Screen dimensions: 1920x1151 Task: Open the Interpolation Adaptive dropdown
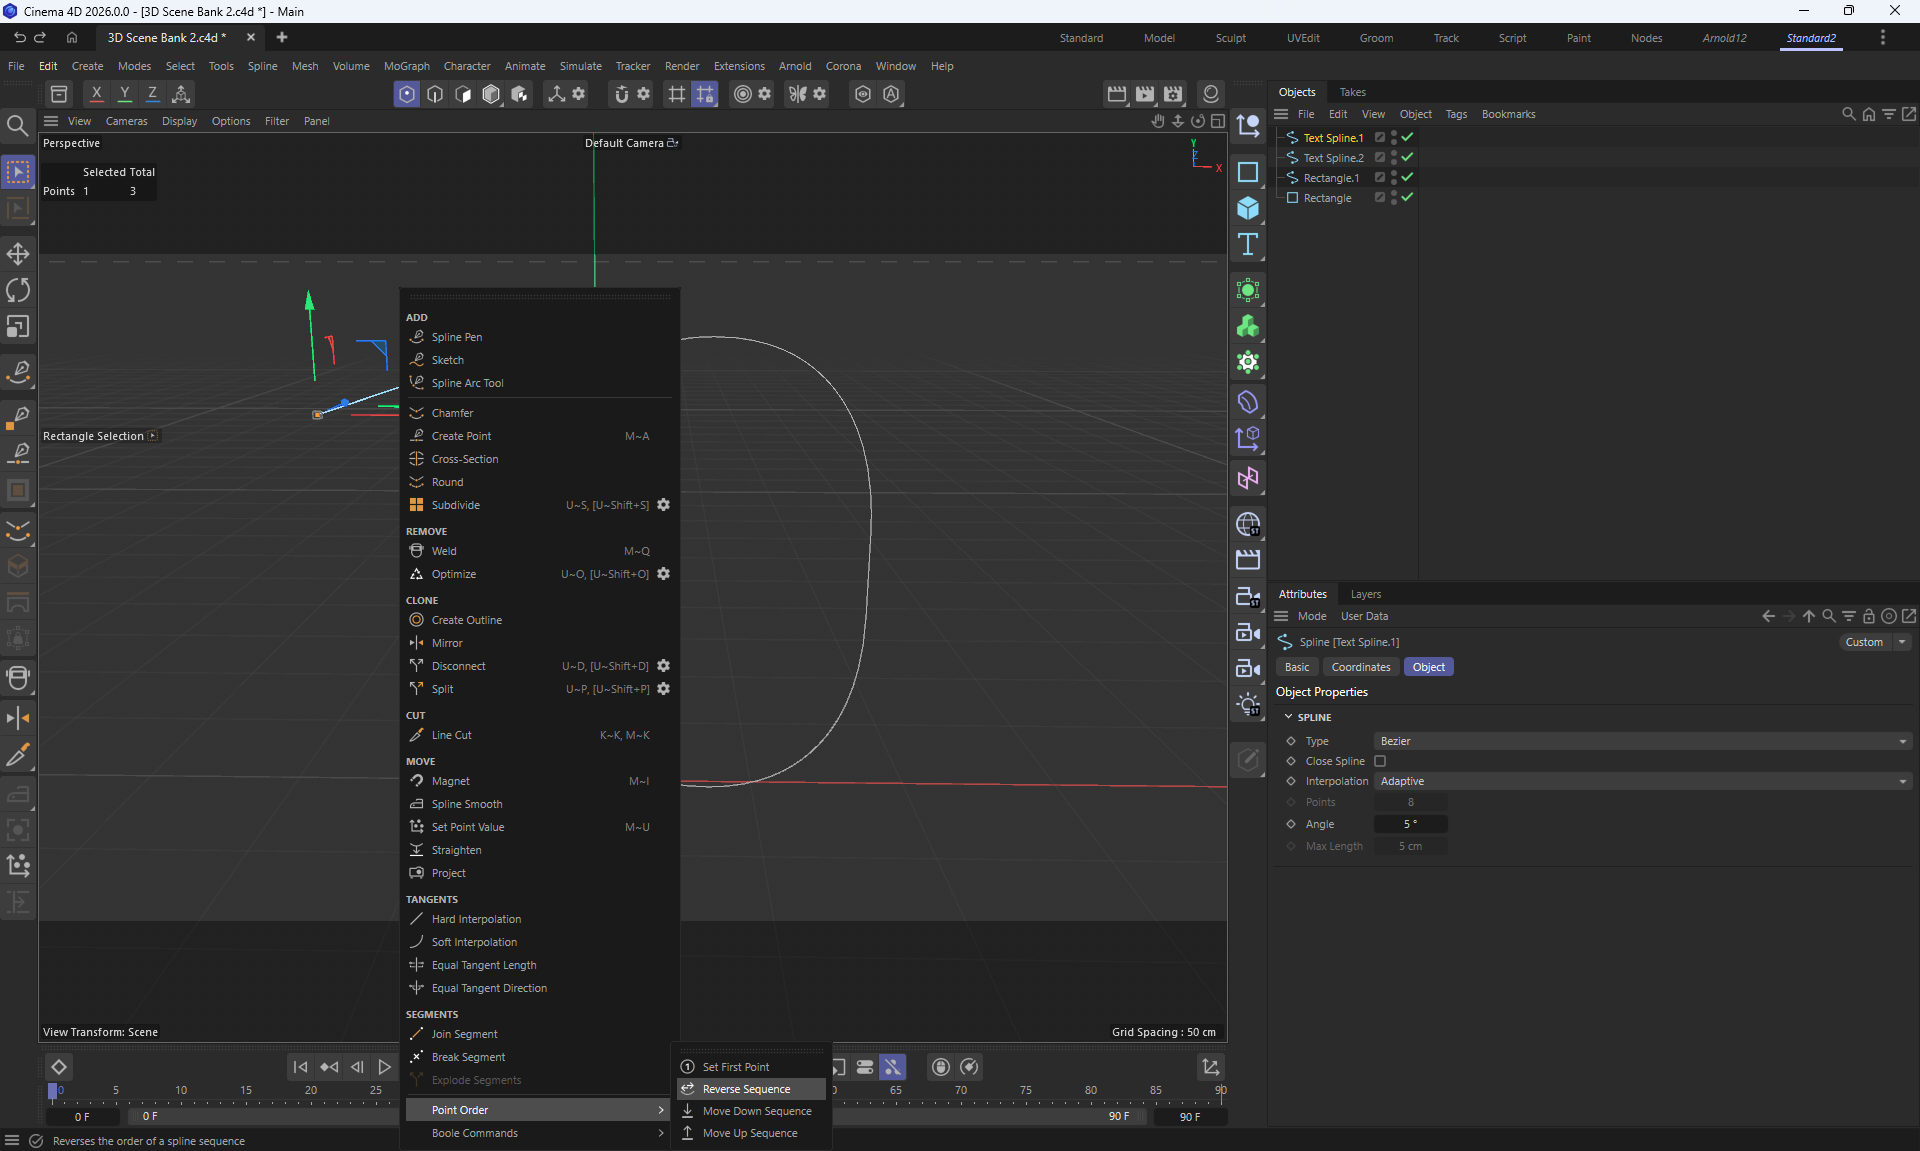pyautogui.click(x=1642, y=781)
